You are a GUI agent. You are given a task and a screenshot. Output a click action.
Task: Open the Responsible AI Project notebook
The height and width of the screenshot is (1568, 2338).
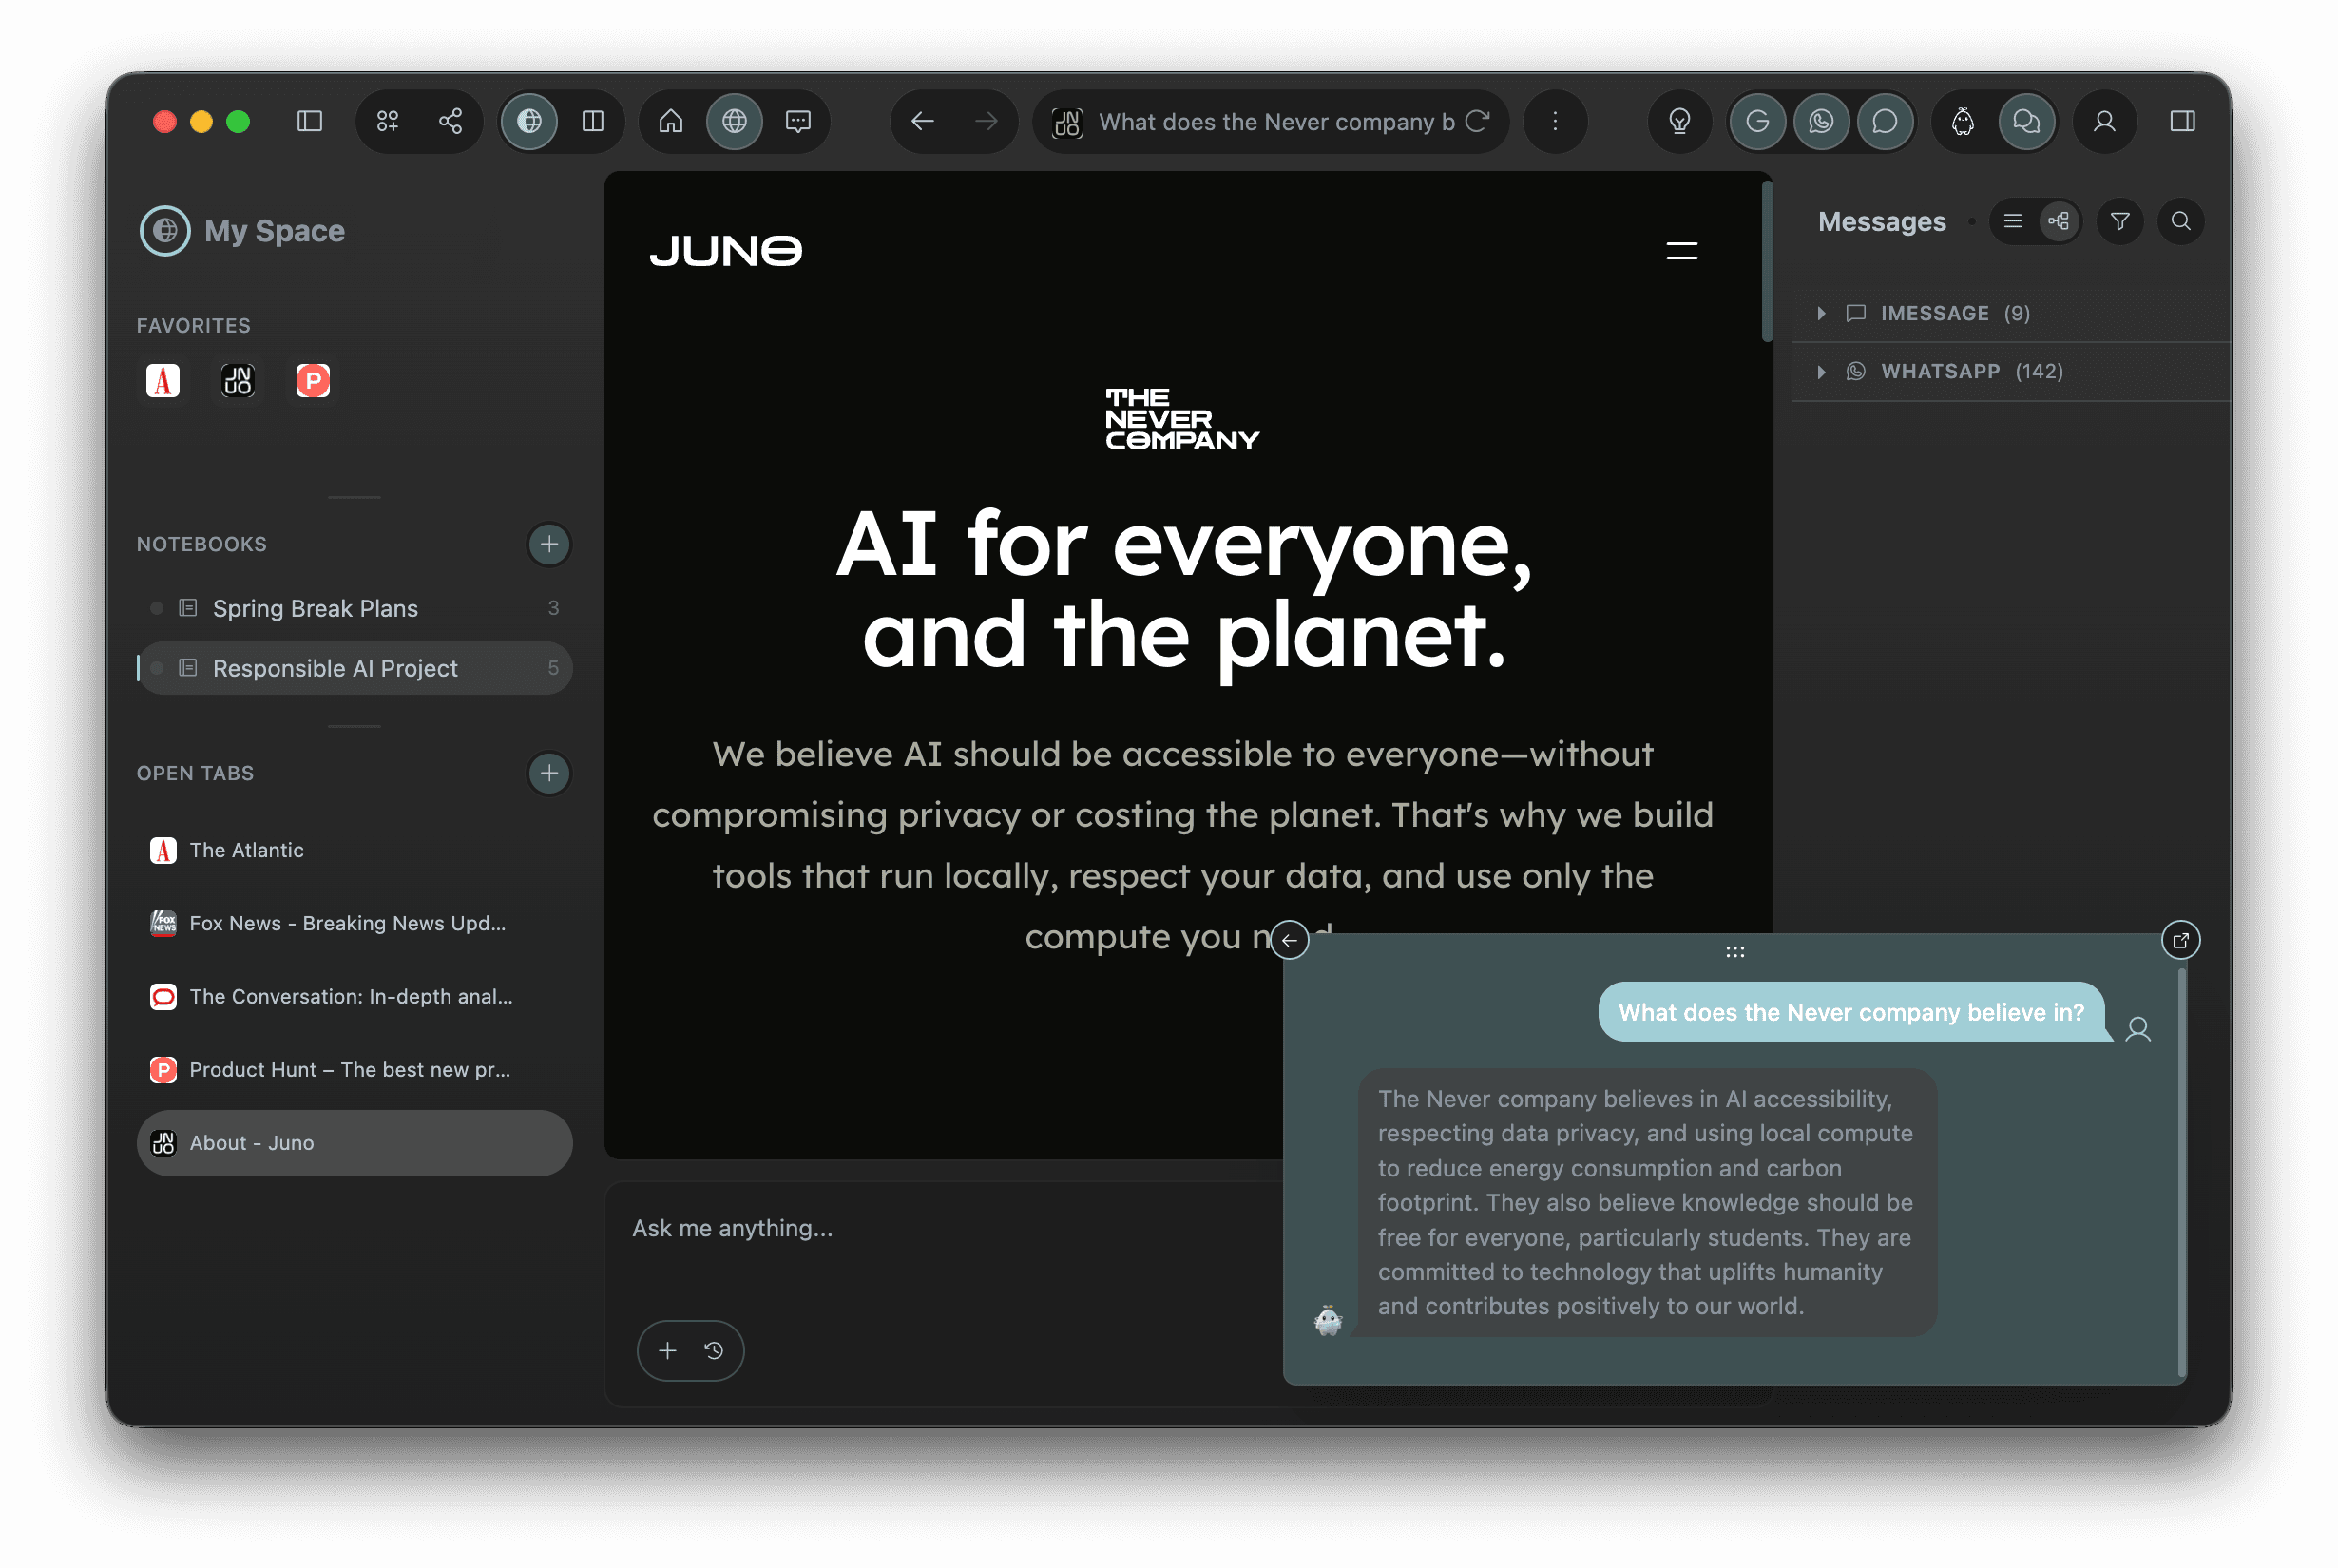pos(333,668)
